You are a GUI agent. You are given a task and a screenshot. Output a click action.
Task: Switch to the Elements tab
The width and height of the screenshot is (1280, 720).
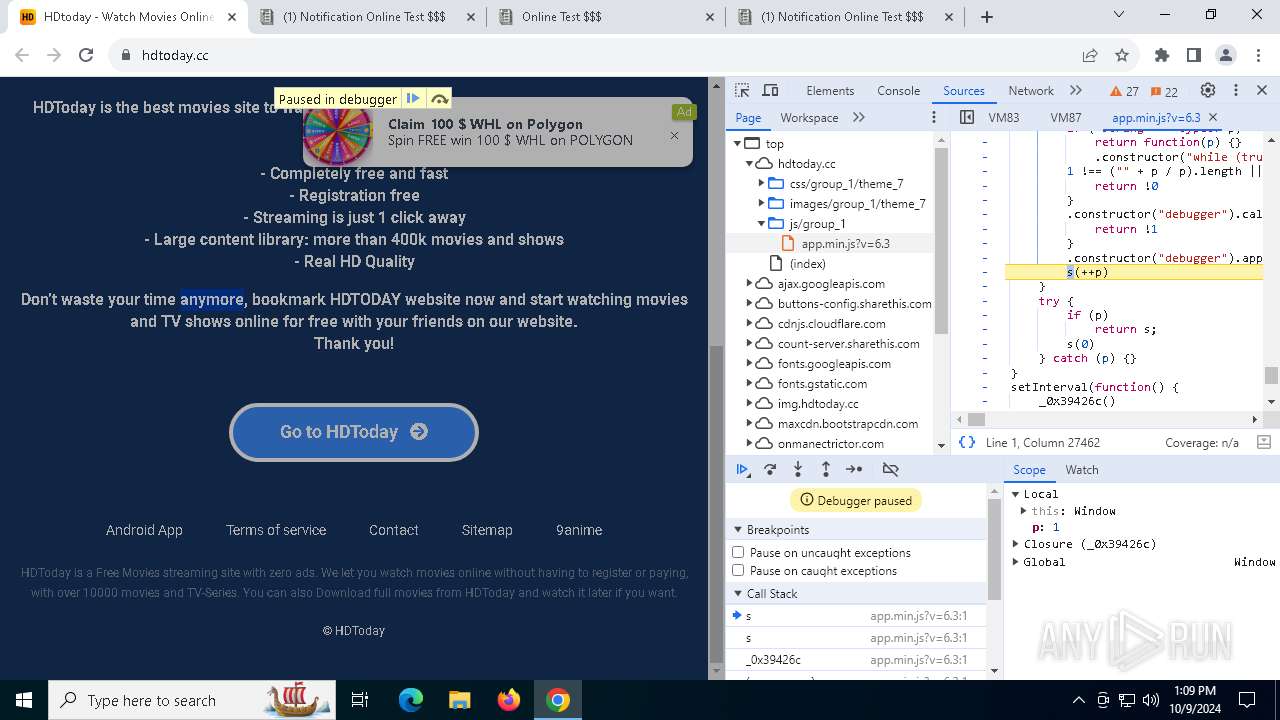[830, 91]
